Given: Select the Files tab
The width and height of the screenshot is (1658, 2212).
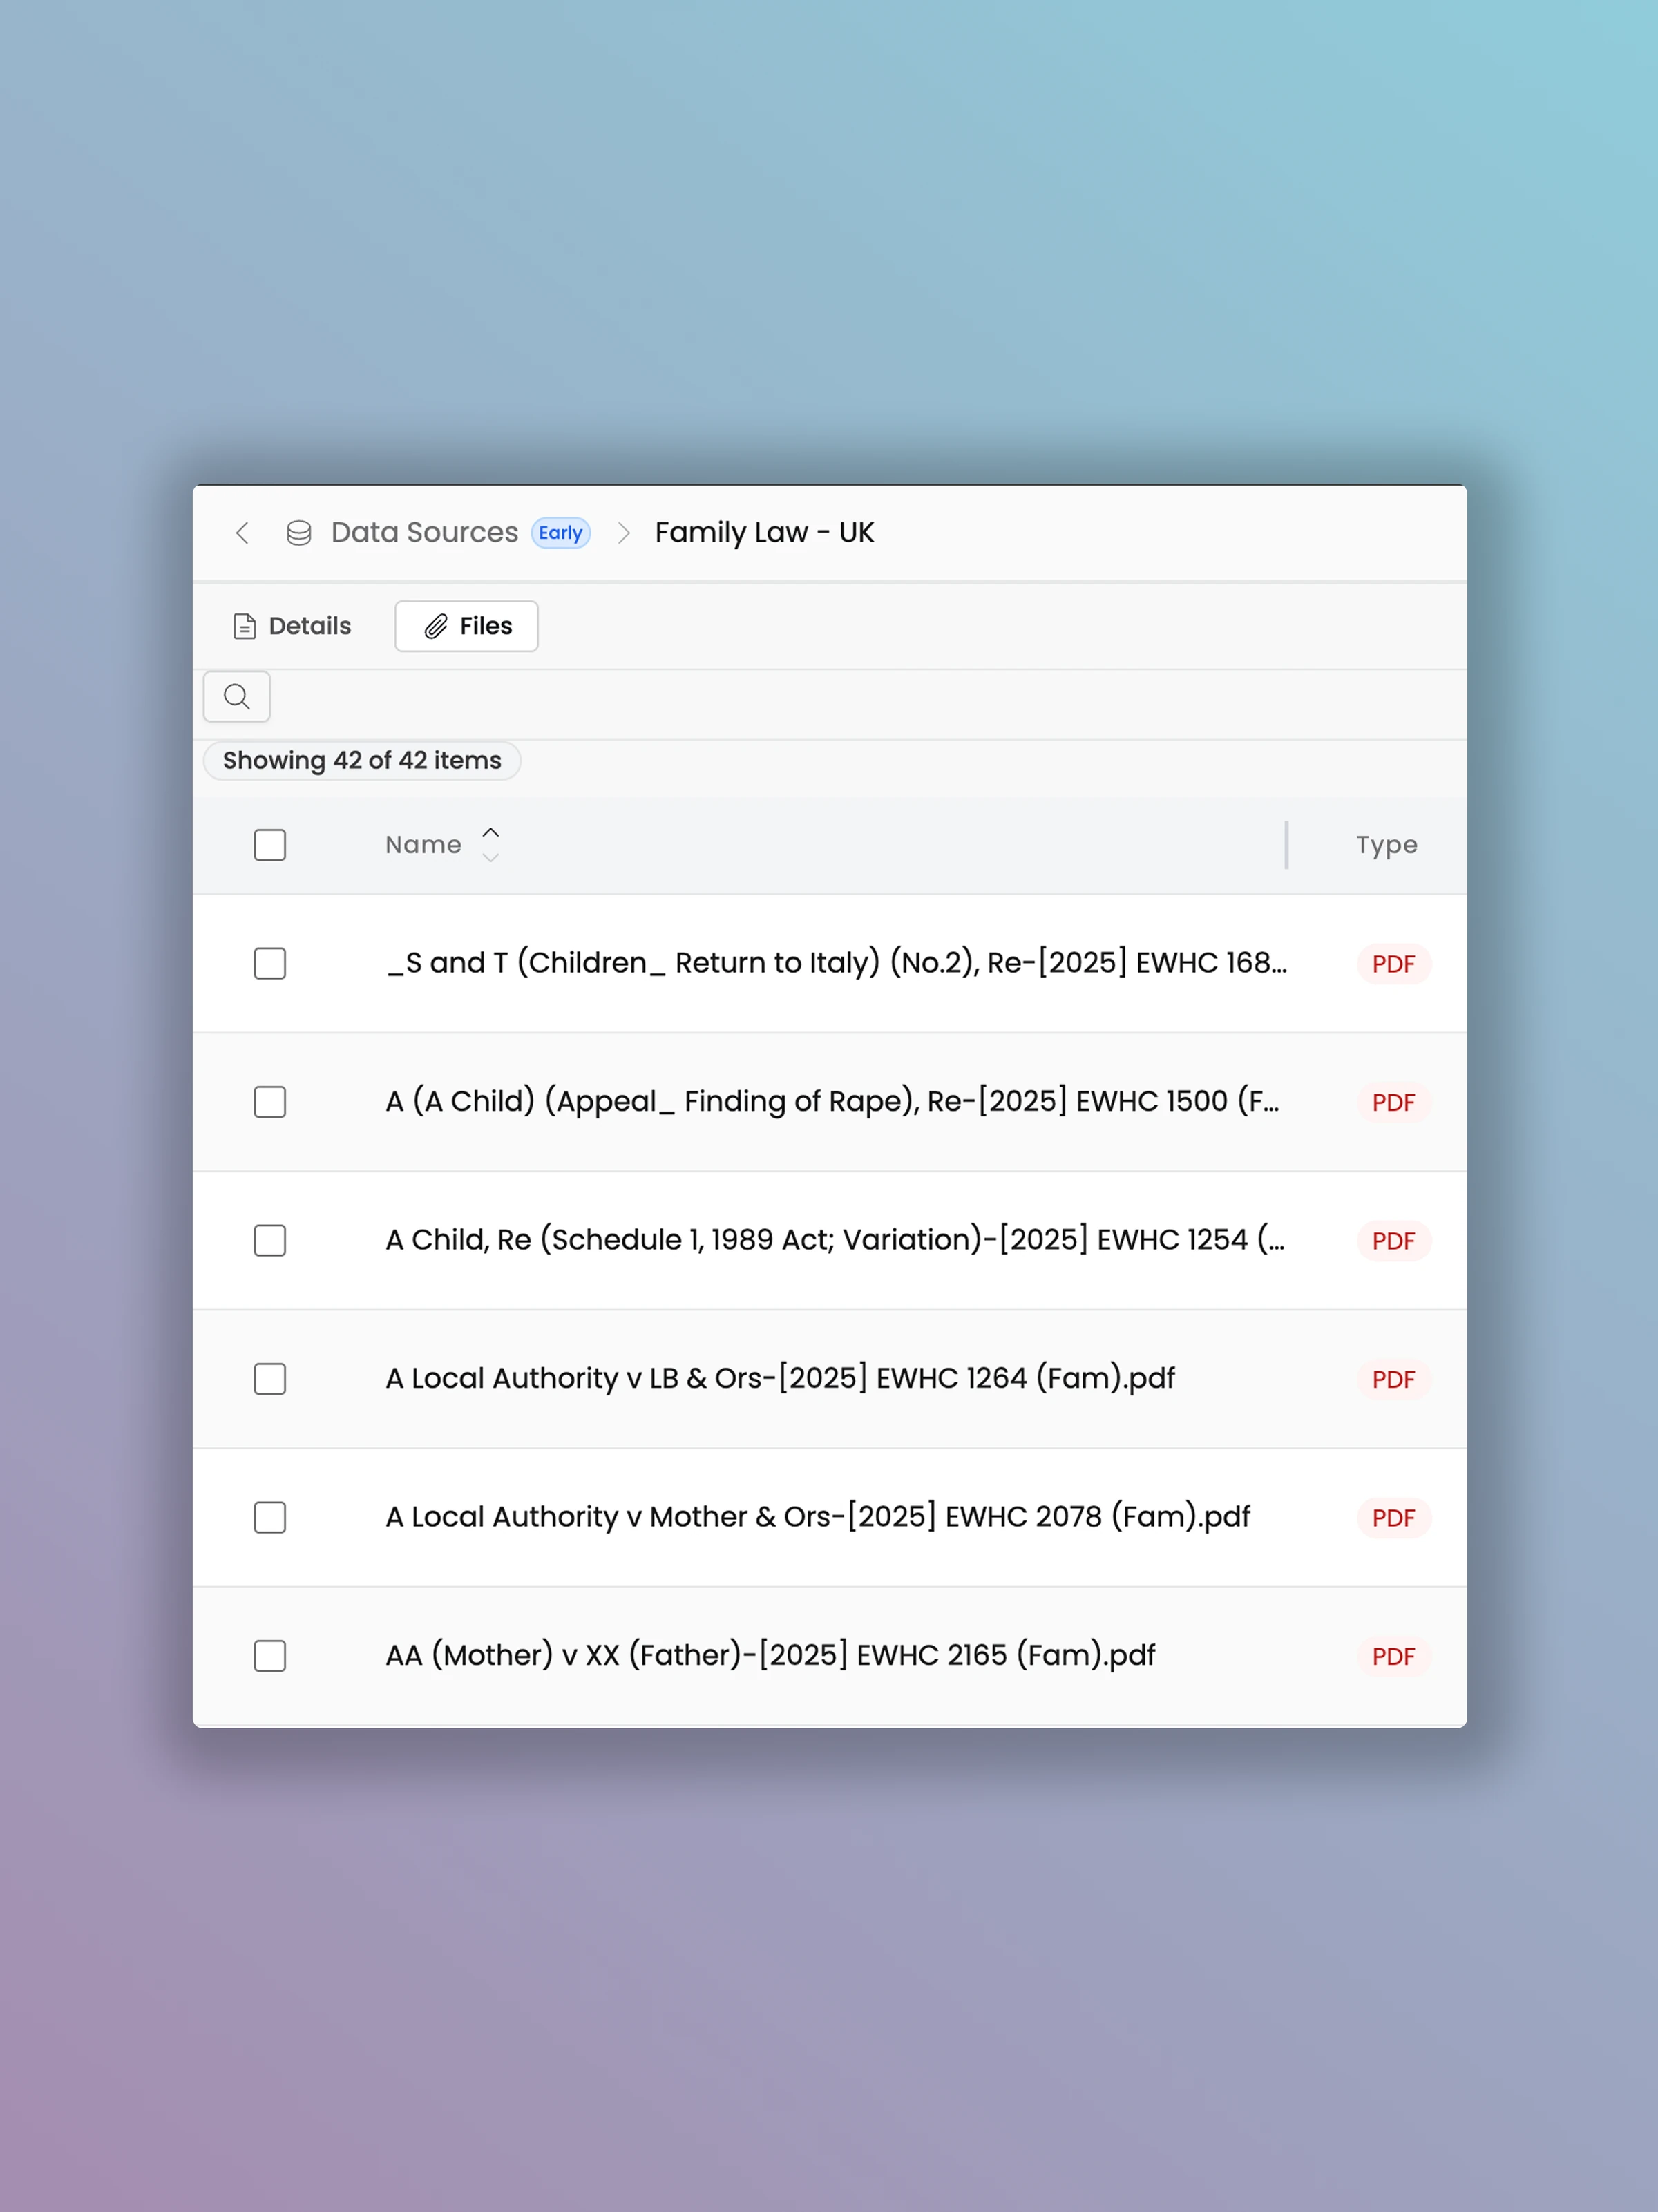Looking at the screenshot, I should pos(467,626).
